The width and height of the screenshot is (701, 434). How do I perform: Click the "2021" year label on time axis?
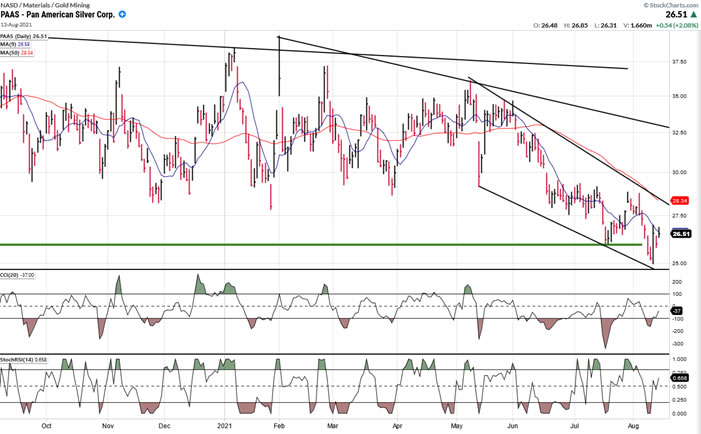coord(224,426)
